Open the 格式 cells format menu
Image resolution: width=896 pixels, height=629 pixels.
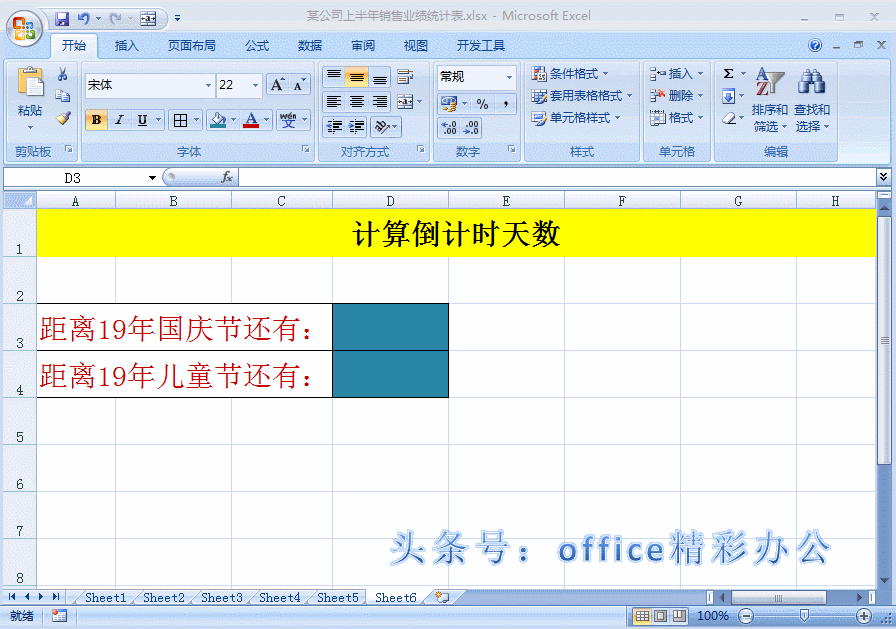pyautogui.click(x=676, y=118)
